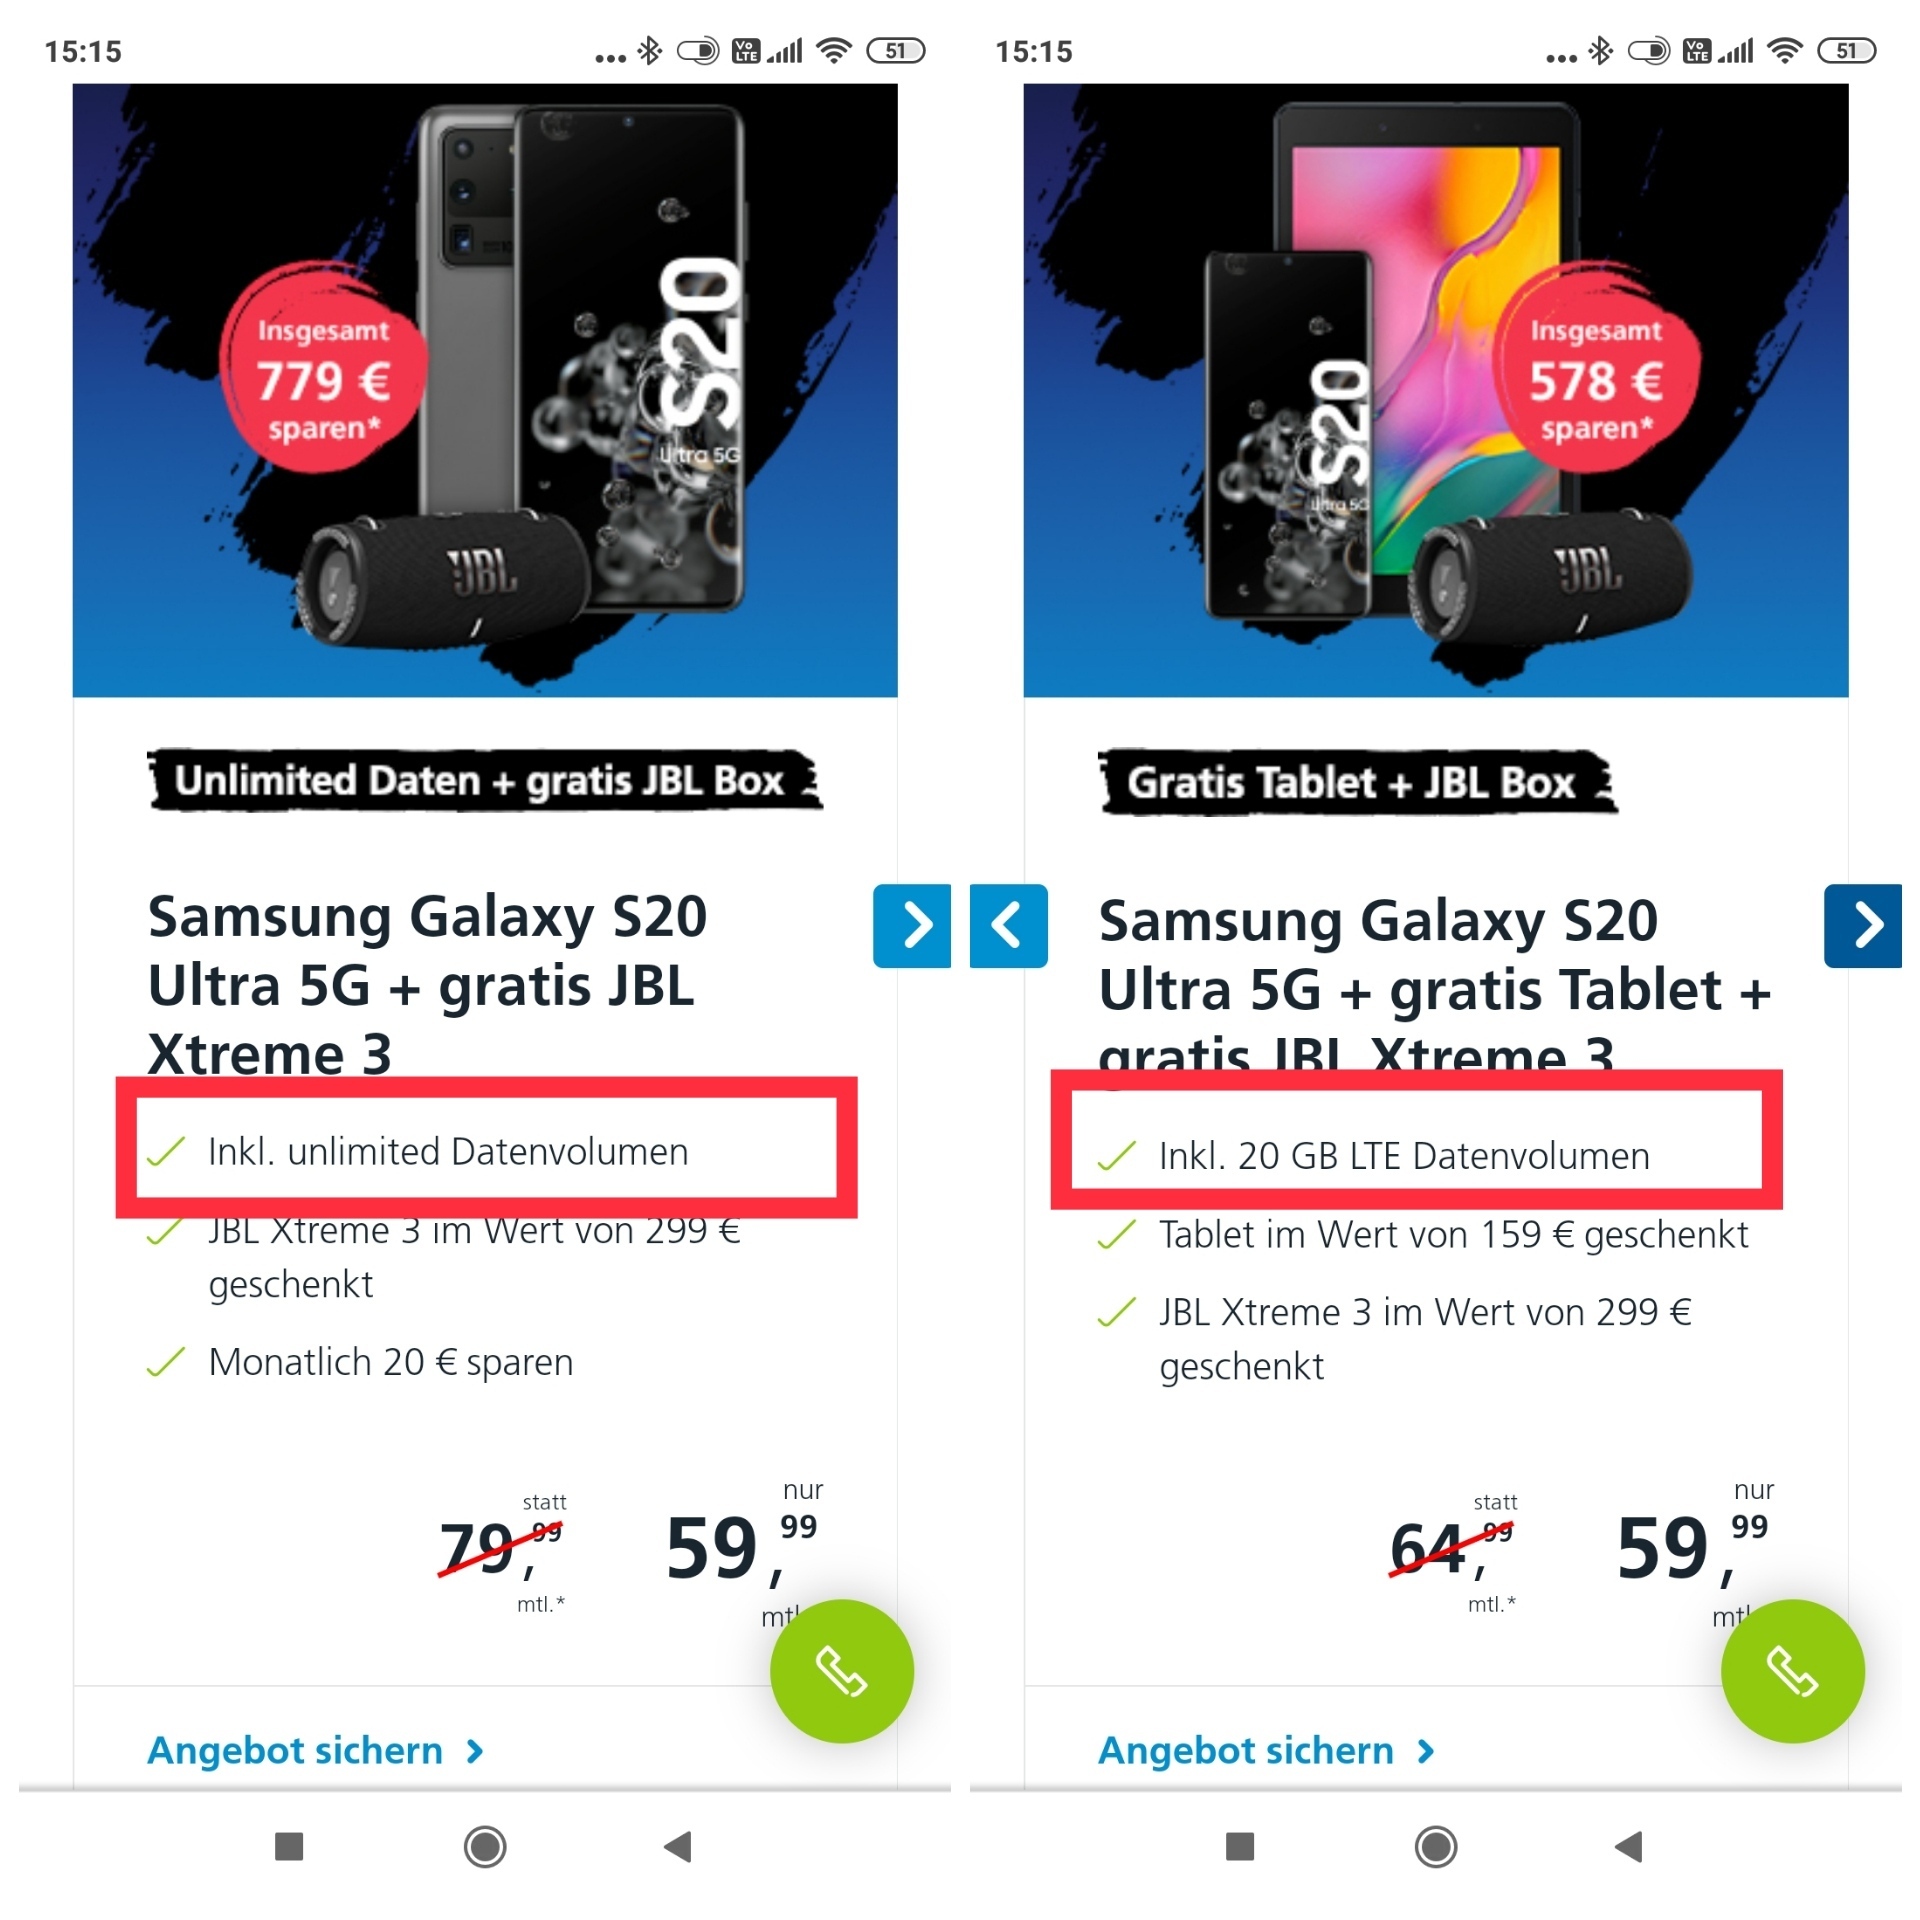
Task: Go to previous offer via left-pointing arrow
Action: [1009, 925]
